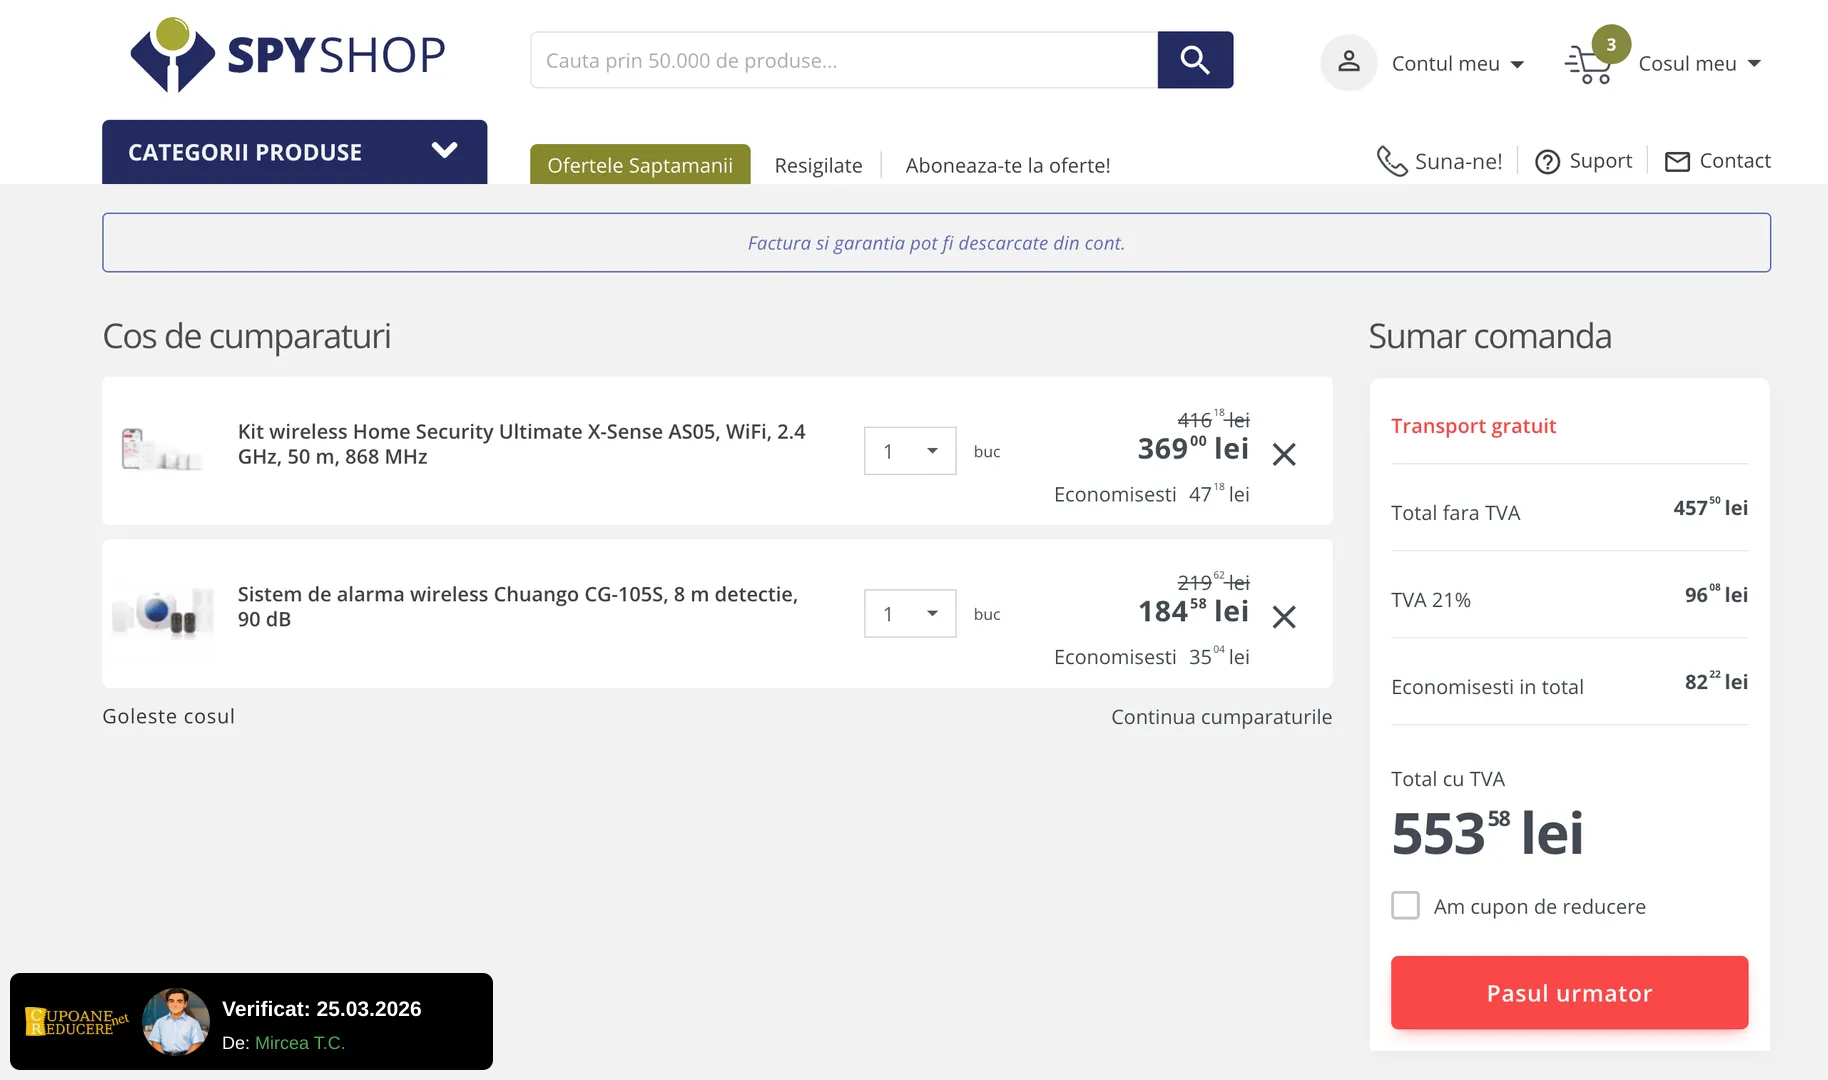Enable the 'Am cupon de reducere' checkbox
Screen dimensions: 1828x1080
[1405, 906]
